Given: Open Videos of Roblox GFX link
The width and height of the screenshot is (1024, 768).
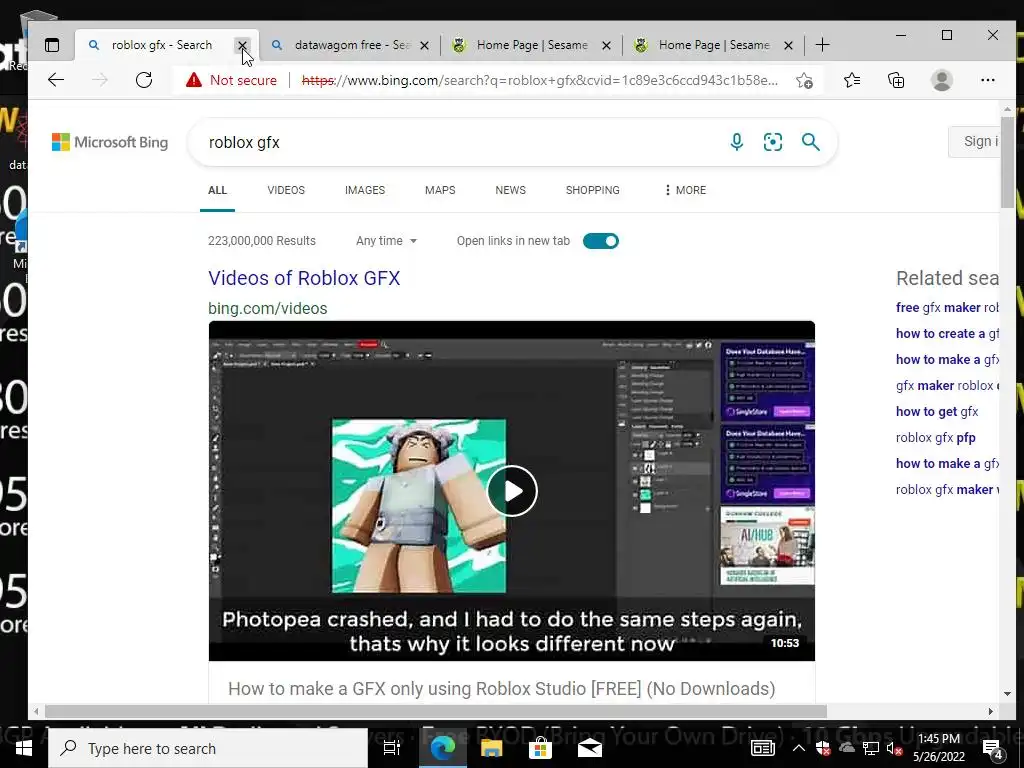Looking at the screenshot, I should (x=304, y=278).
